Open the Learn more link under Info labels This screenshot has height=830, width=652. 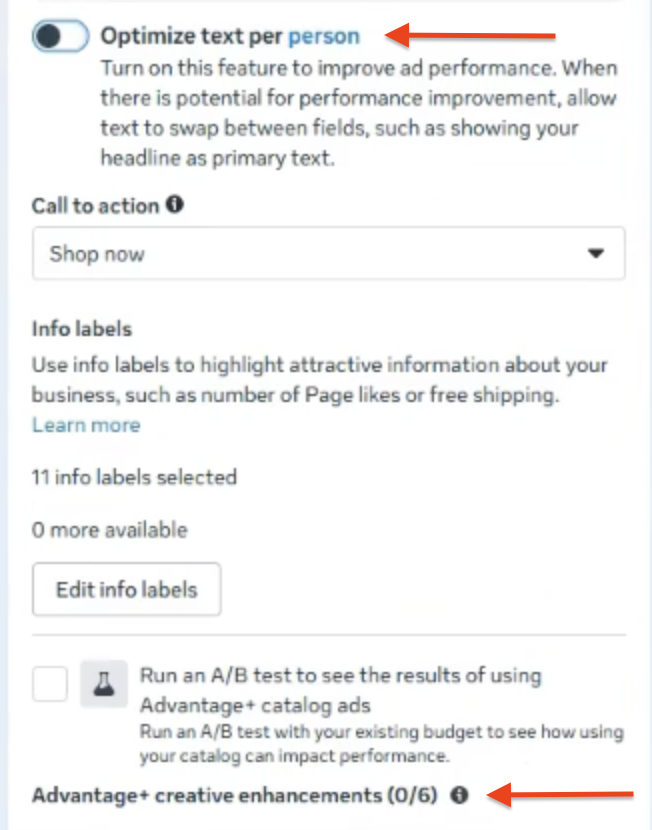86,425
